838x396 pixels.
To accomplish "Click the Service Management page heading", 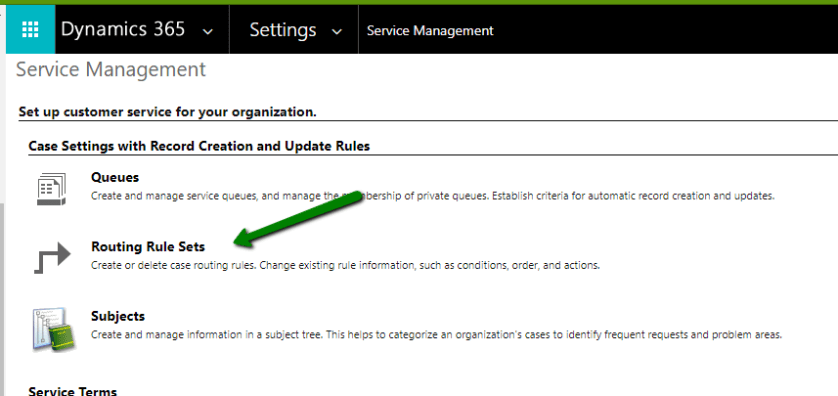I will pos(111,70).
